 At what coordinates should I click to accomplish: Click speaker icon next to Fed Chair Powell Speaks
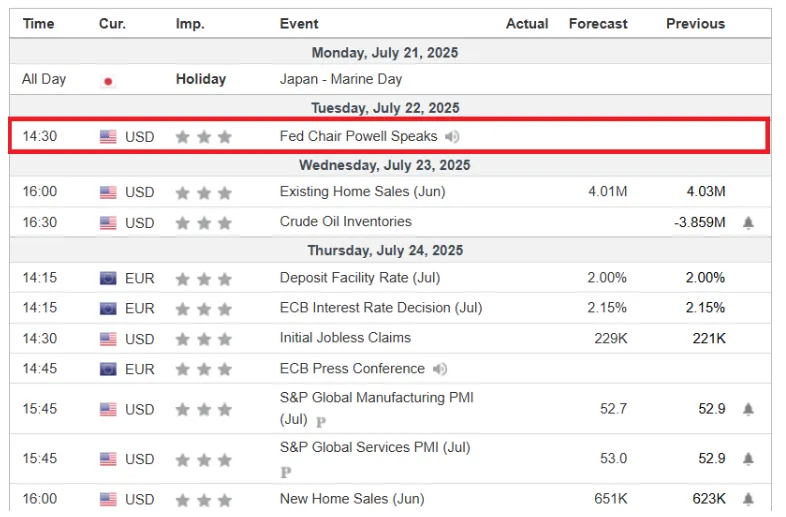(453, 137)
